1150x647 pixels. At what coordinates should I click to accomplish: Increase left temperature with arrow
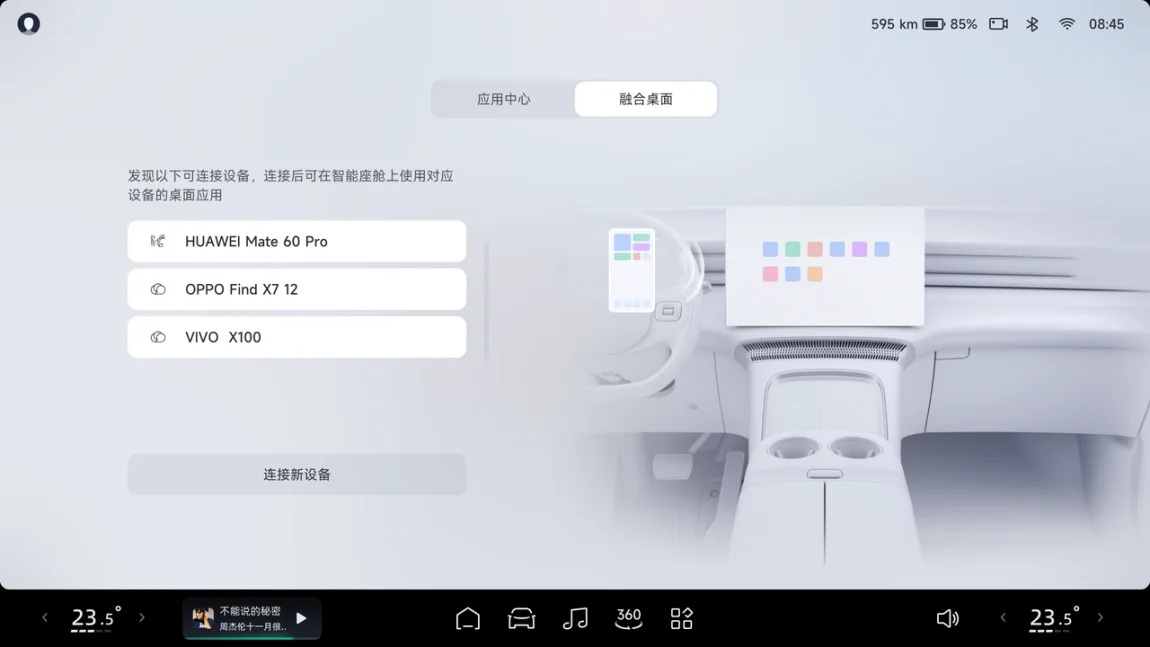pyautogui.click(x=142, y=618)
